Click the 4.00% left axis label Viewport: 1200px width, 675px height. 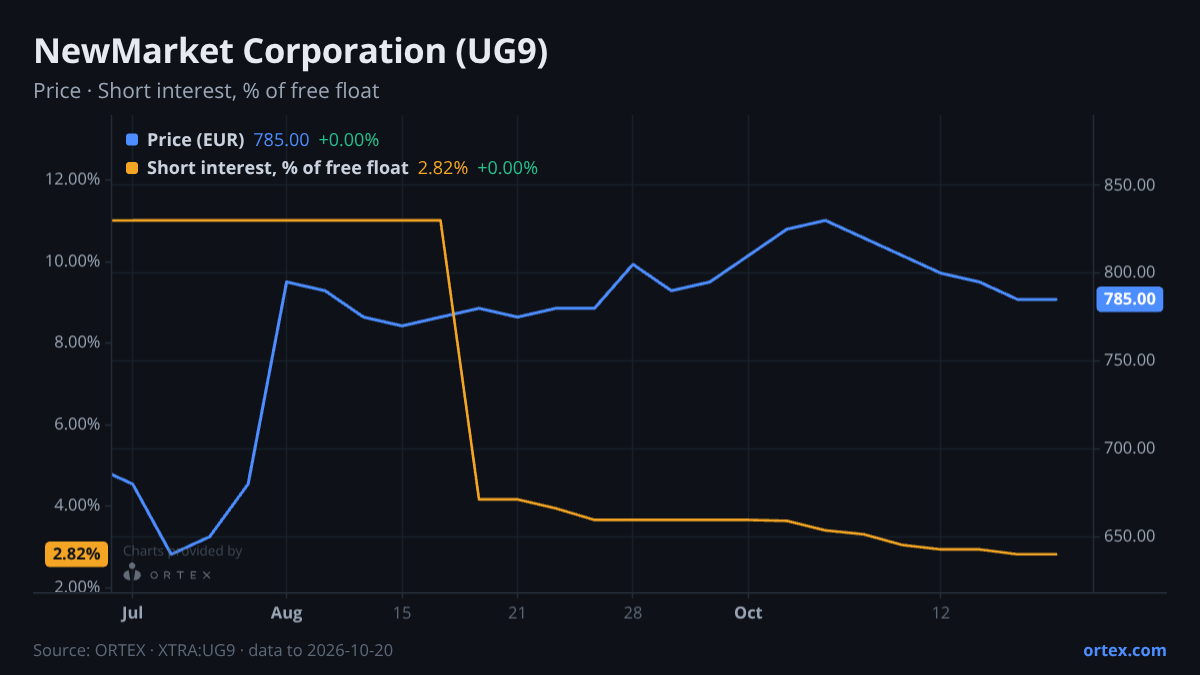[x=75, y=505]
